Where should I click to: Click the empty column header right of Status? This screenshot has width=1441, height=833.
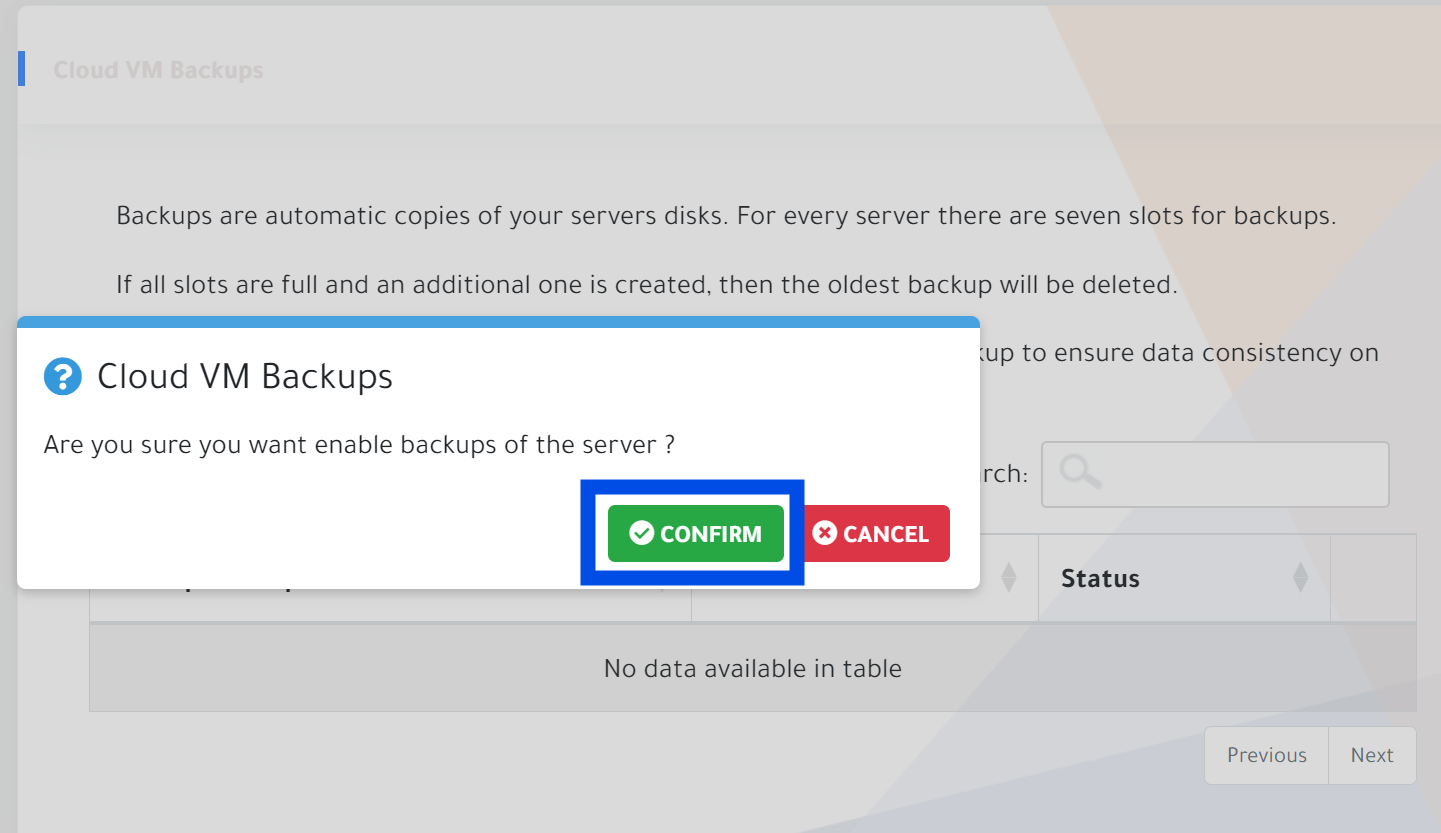(x=1373, y=578)
